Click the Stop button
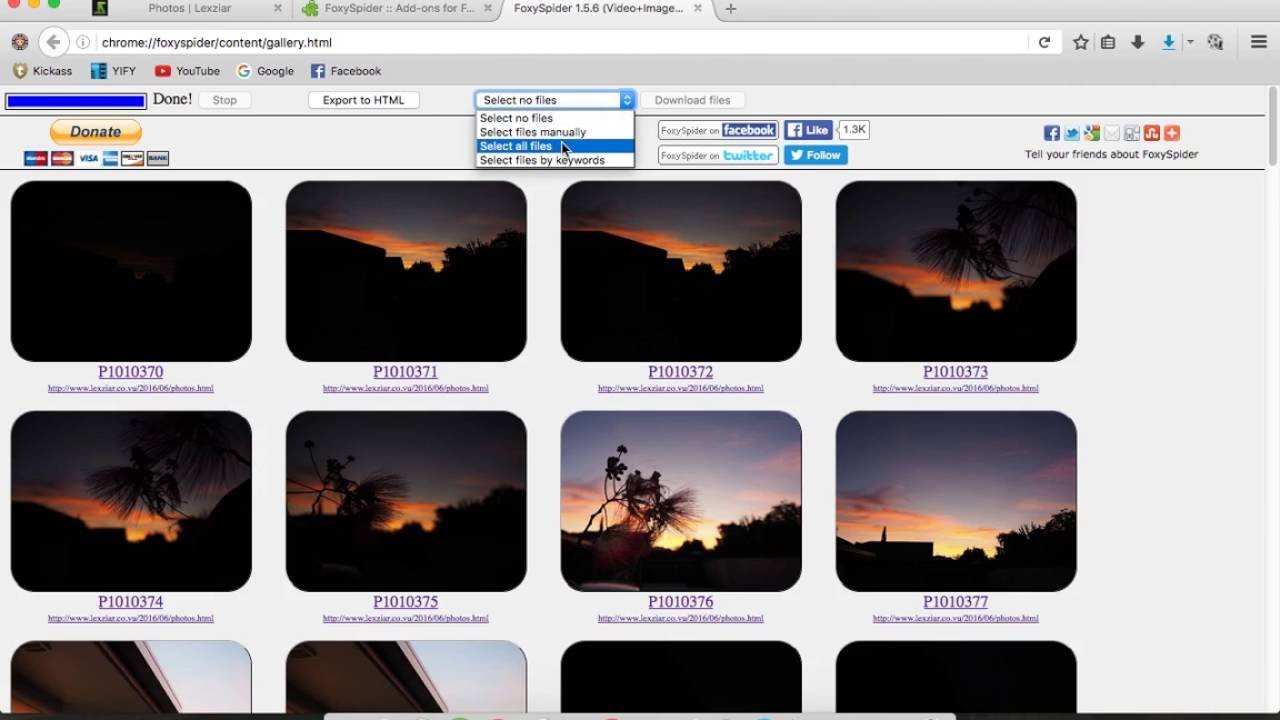The width and height of the screenshot is (1280, 720). coord(225,100)
